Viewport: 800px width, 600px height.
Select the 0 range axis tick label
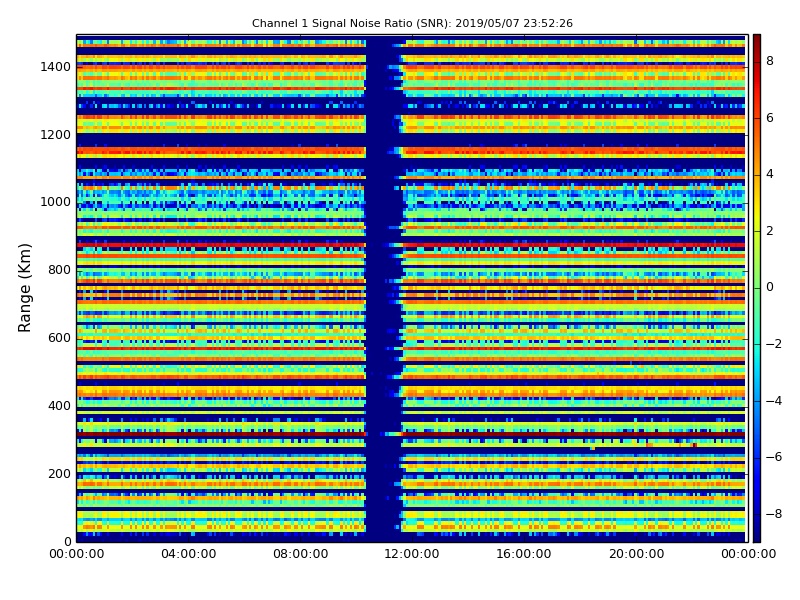click(67, 541)
